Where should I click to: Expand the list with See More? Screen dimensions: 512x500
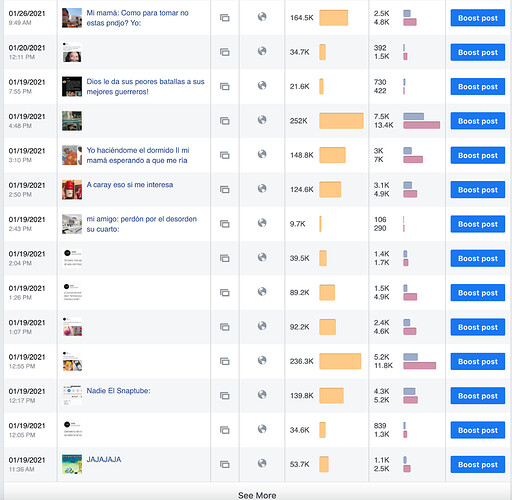click(257, 495)
